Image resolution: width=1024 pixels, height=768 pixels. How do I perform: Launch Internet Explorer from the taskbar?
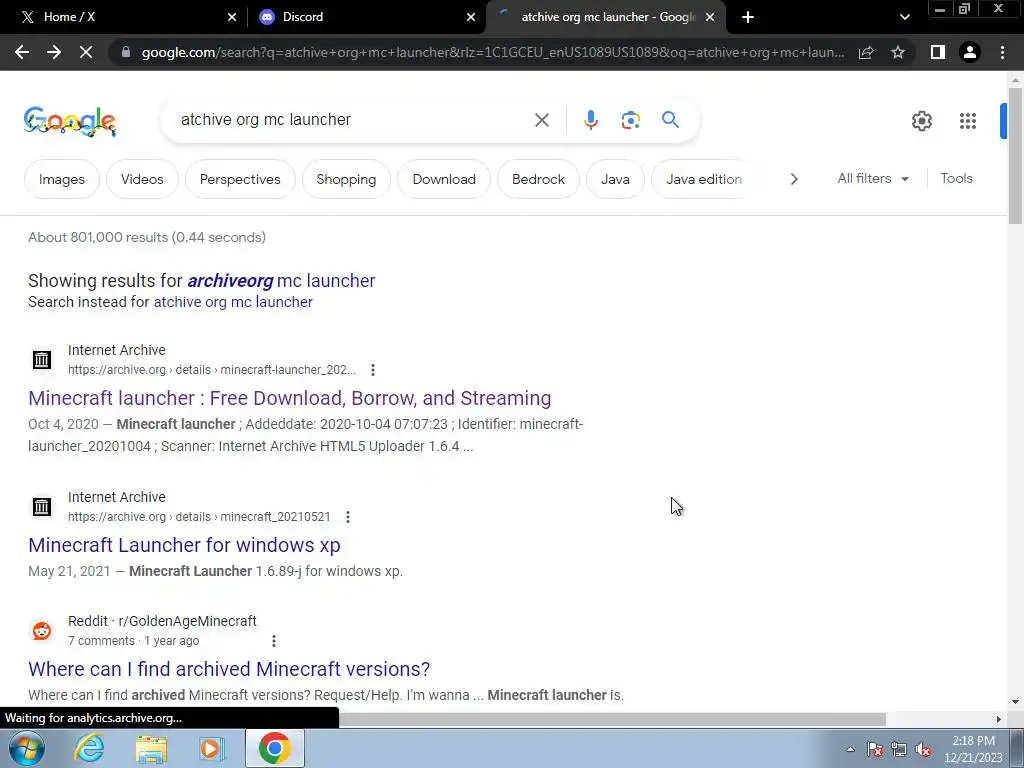pyautogui.click(x=89, y=748)
